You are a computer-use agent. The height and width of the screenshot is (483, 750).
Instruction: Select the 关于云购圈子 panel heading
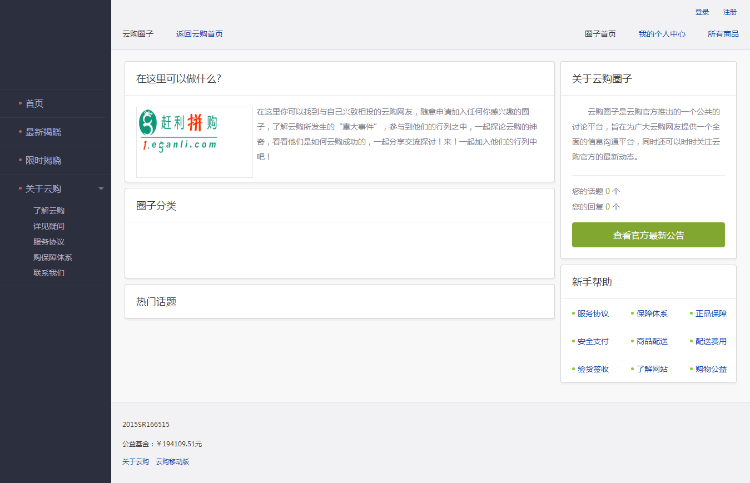pos(602,79)
